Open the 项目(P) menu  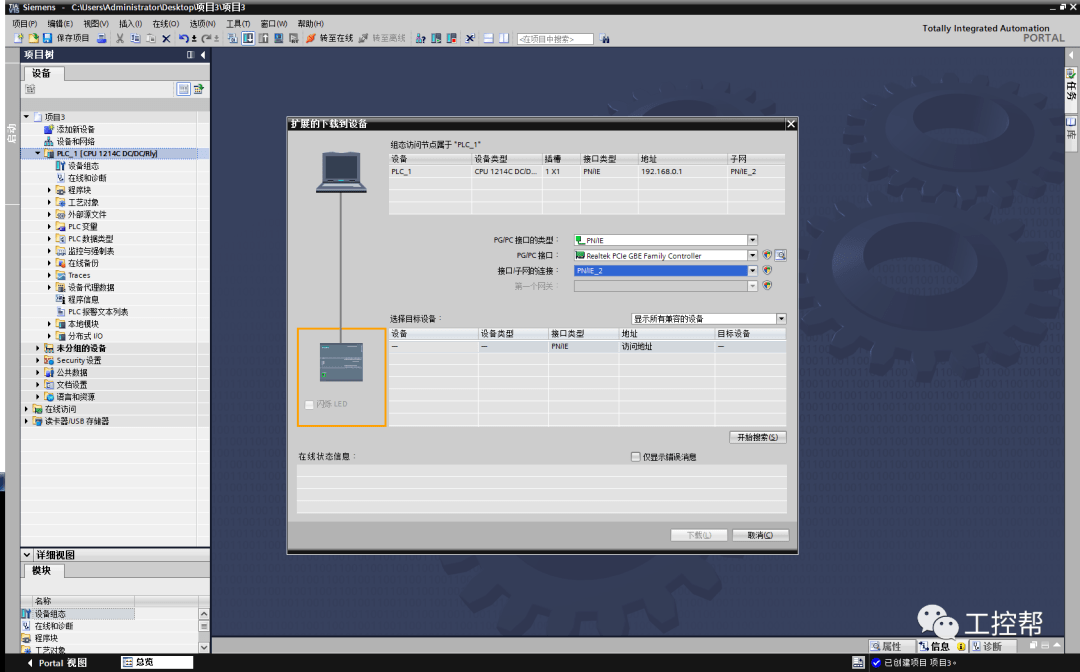(x=25, y=23)
